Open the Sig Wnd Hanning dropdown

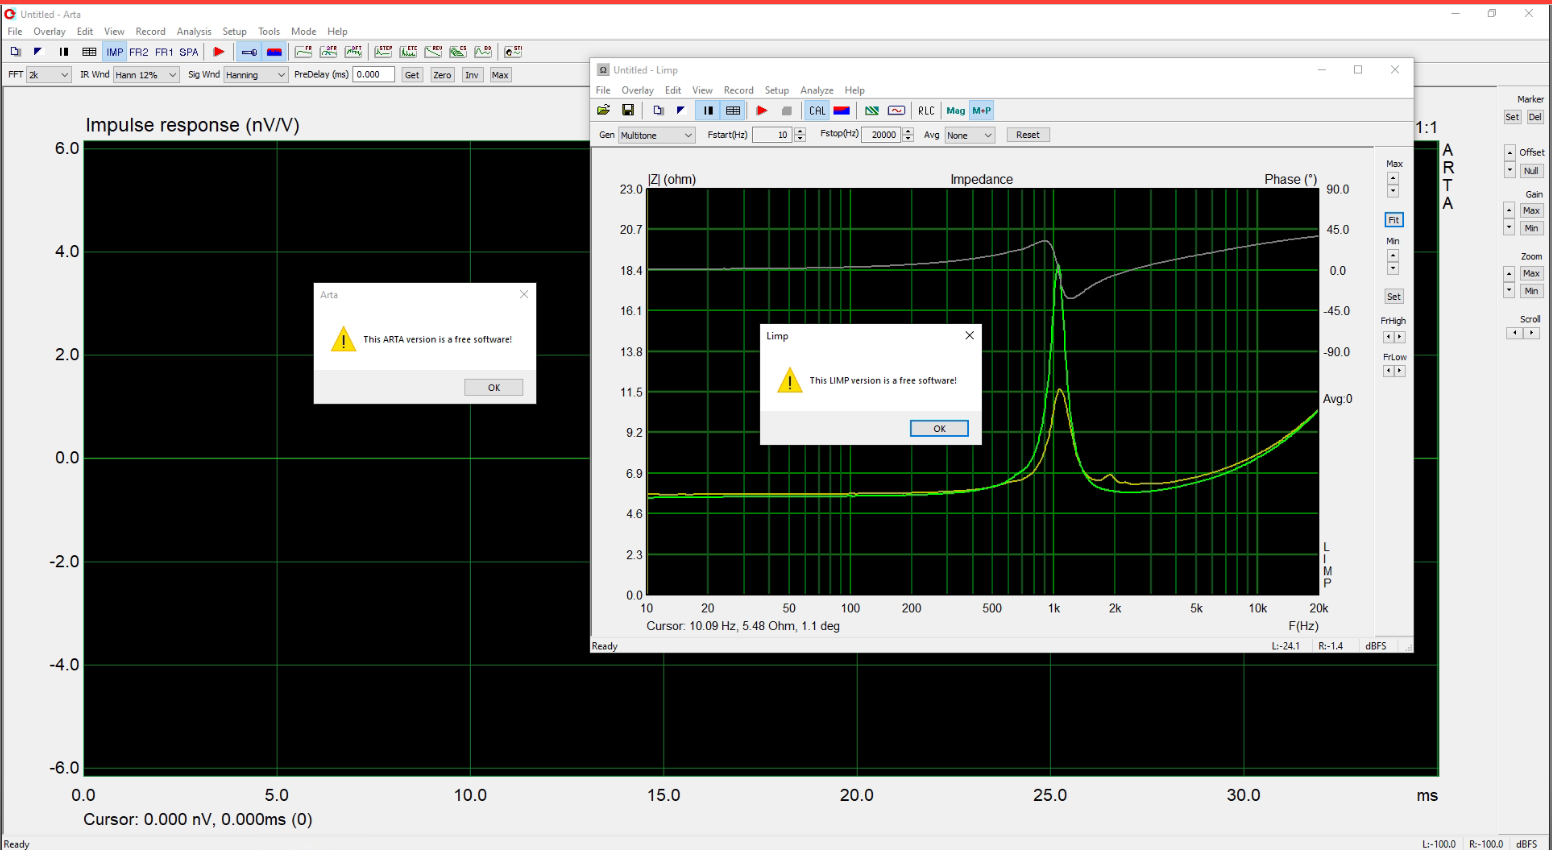(256, 75)
